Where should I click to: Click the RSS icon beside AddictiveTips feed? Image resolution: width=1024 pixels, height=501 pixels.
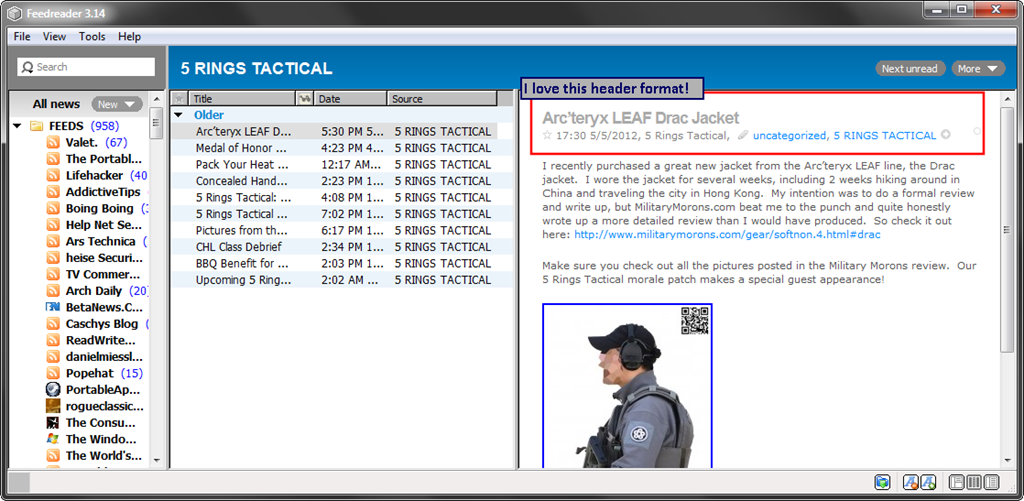pyautogui.click(x=54, y=192)
